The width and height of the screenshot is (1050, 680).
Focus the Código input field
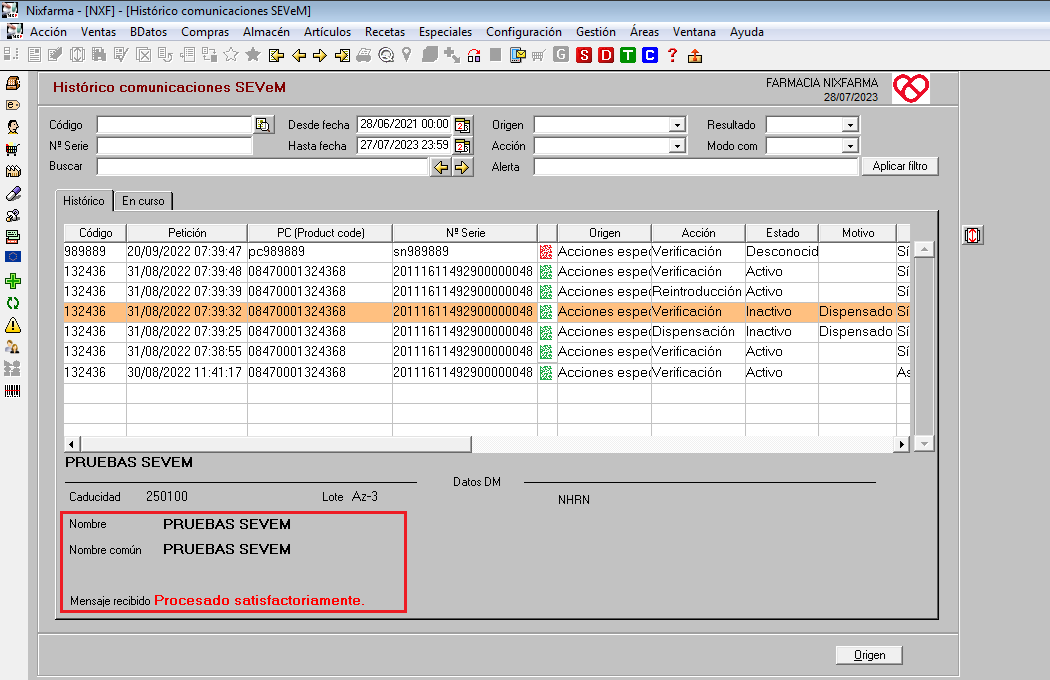(x=174, y=125)
